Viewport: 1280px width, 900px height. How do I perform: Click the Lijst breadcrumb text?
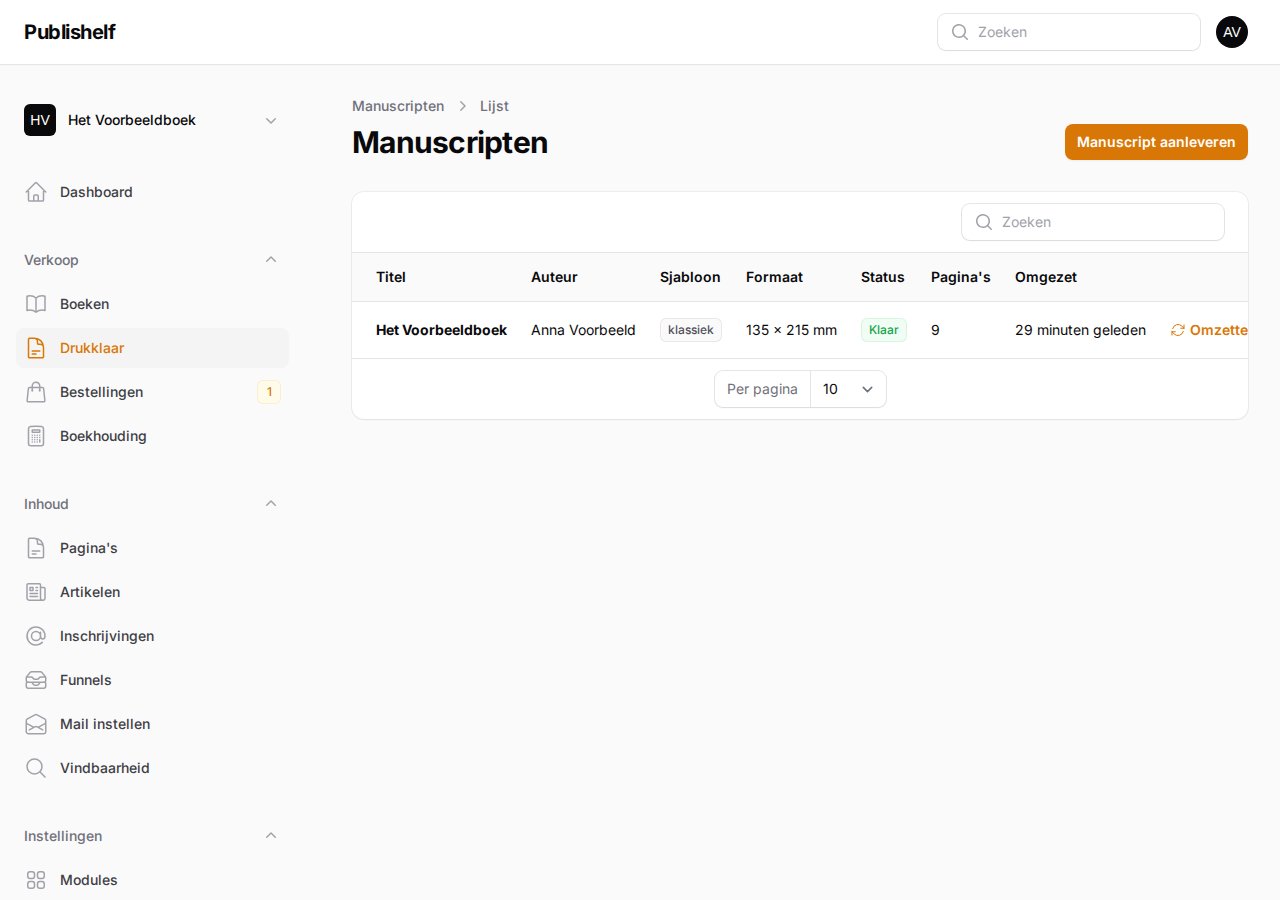[x=494, y=106]
